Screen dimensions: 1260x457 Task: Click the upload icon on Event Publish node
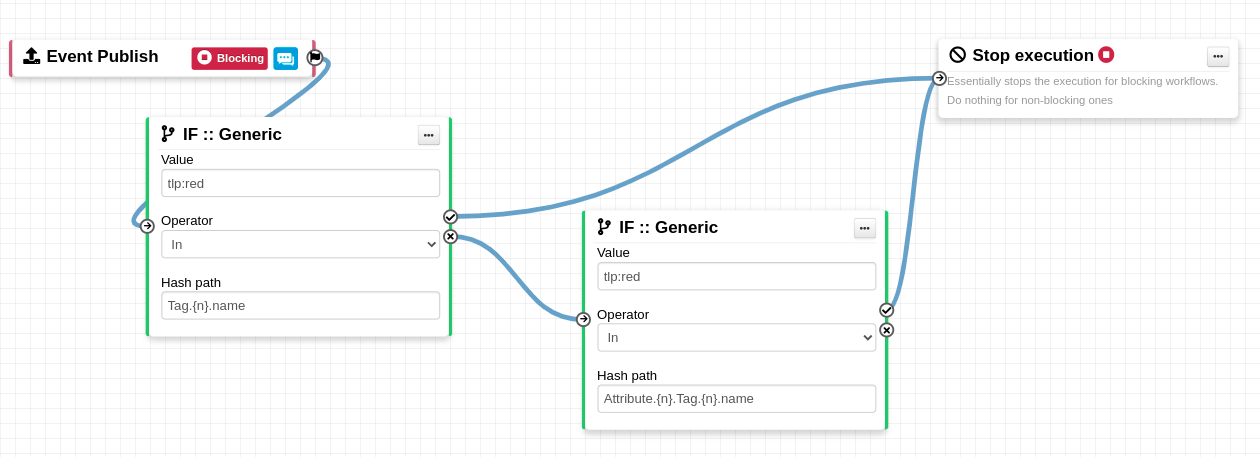[x=31, y=56]
